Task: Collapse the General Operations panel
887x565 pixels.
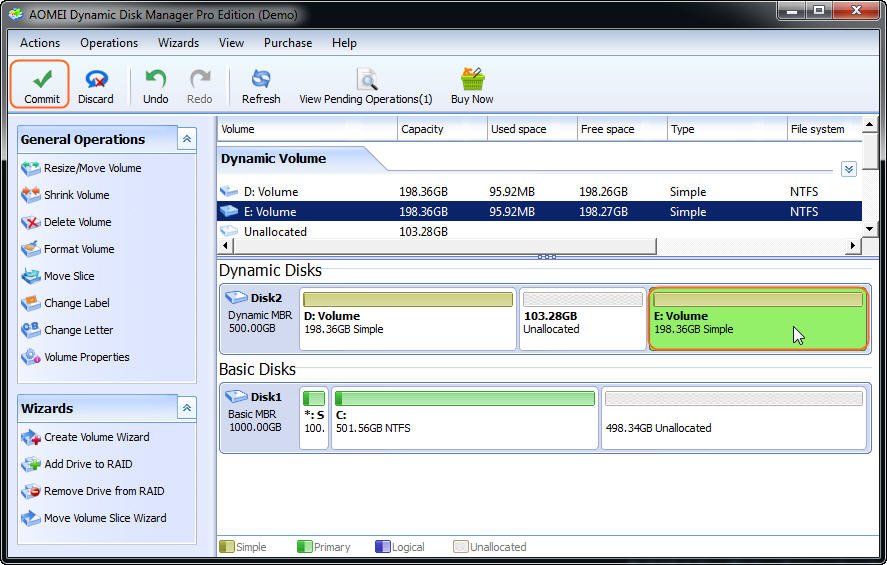Action: [187, 139]
